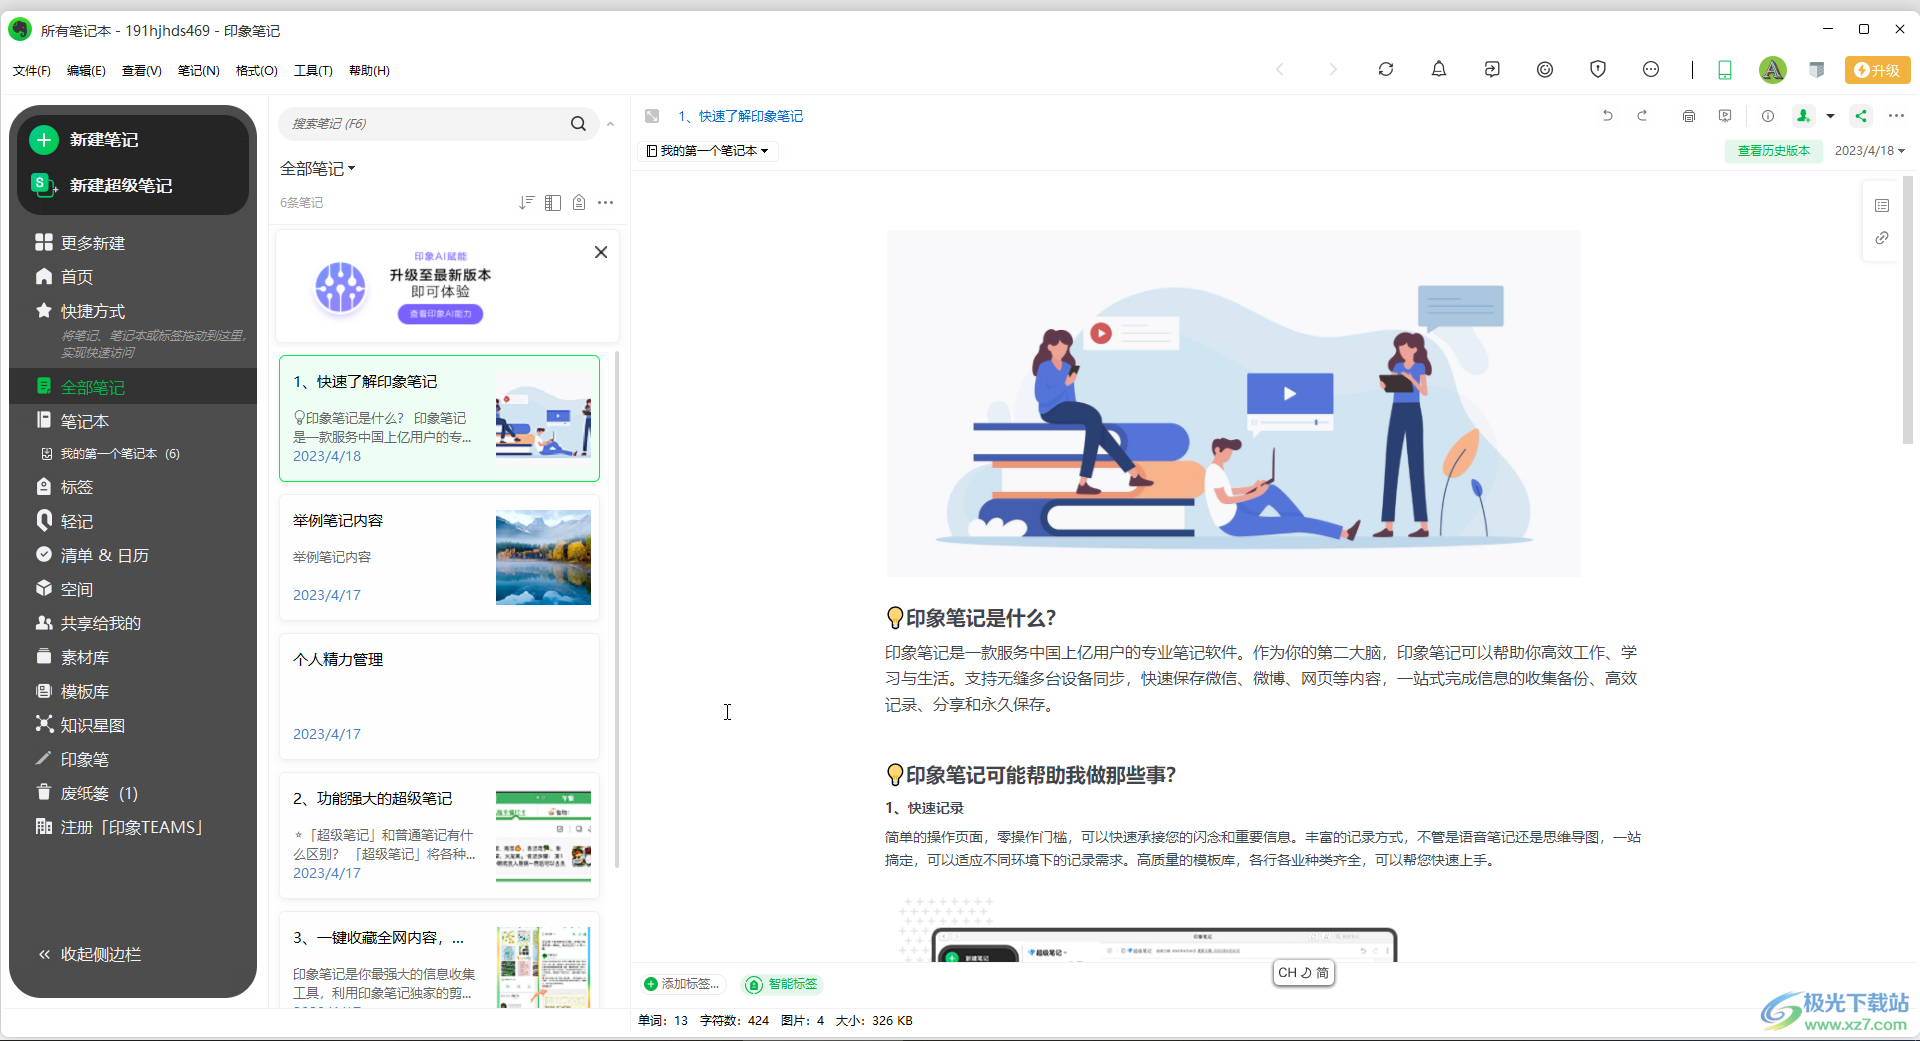This screenshot has height=1041, width=1920.
Task: Navigate forward with the arrow icon
Action: pyautogui.click(x=1332, y=69)
